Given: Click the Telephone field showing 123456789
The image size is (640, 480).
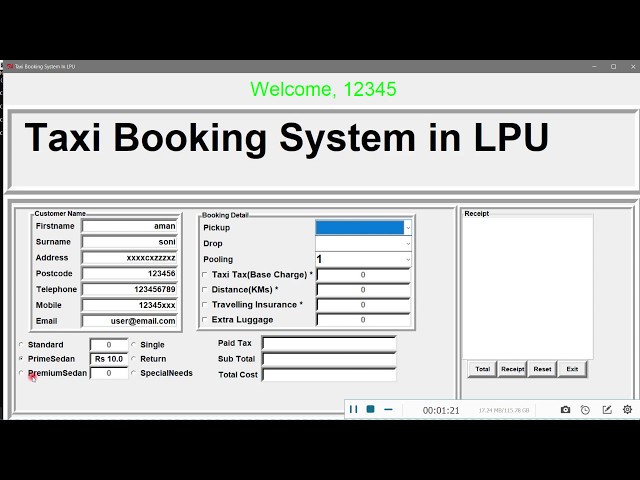Looking at the screenshot, I should coord(129,289).
